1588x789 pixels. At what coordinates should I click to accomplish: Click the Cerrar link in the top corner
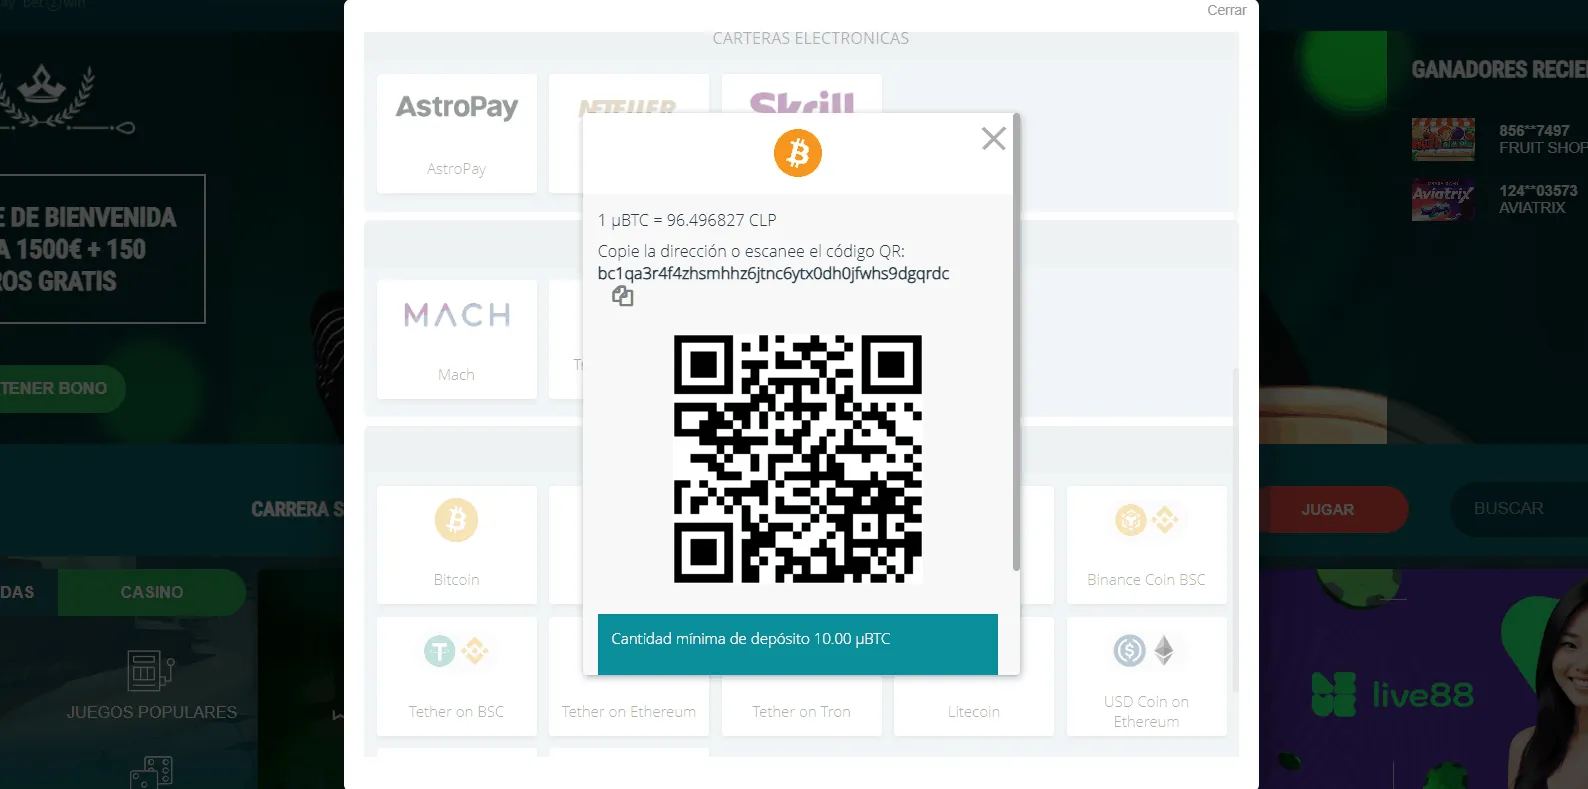click(x=1226, y=10)
